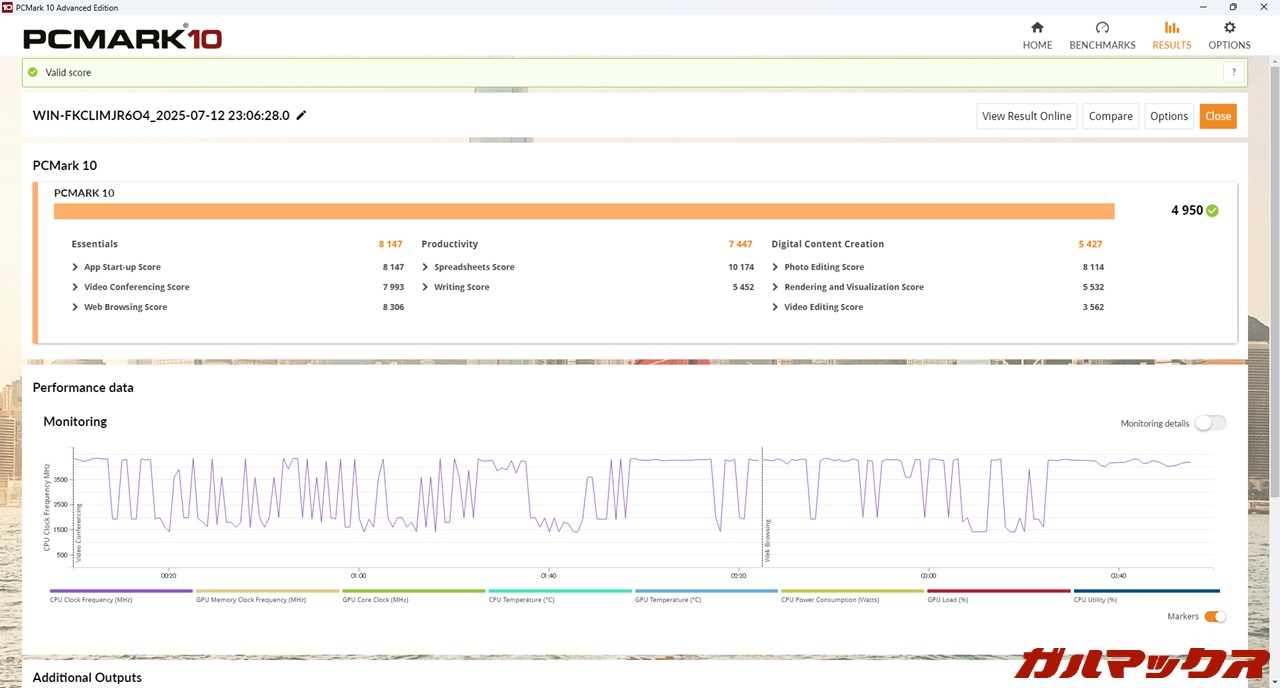
Task: Select the CPU Utility legend swatch
Action: click(x=1146, y=591)
